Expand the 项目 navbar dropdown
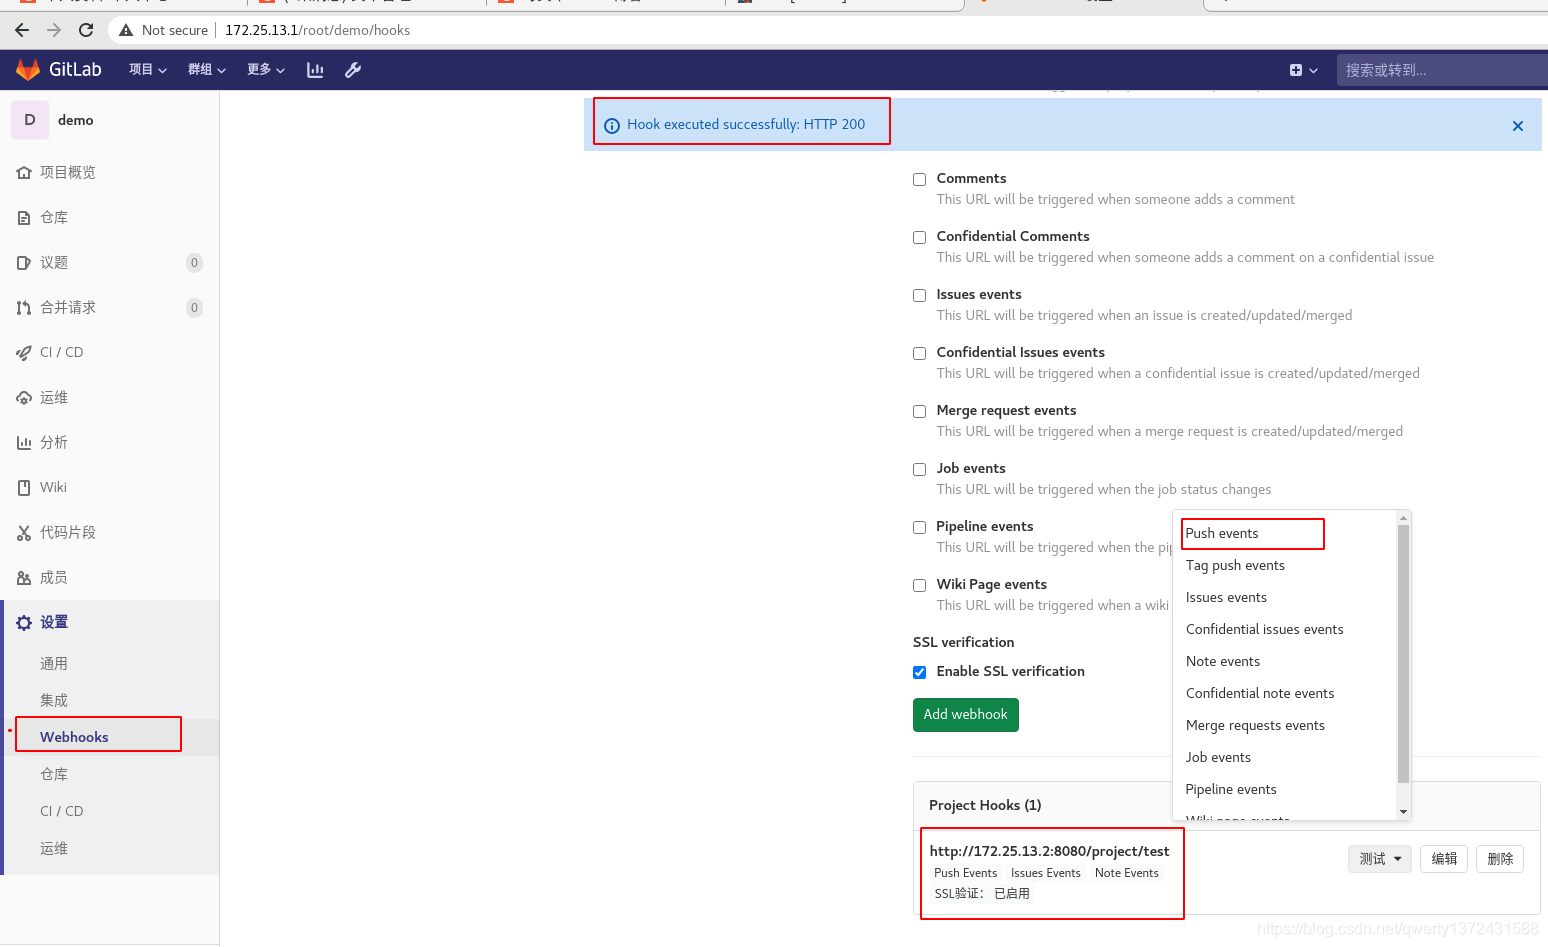Screen dimensions: 1548x947 point(148,70)
